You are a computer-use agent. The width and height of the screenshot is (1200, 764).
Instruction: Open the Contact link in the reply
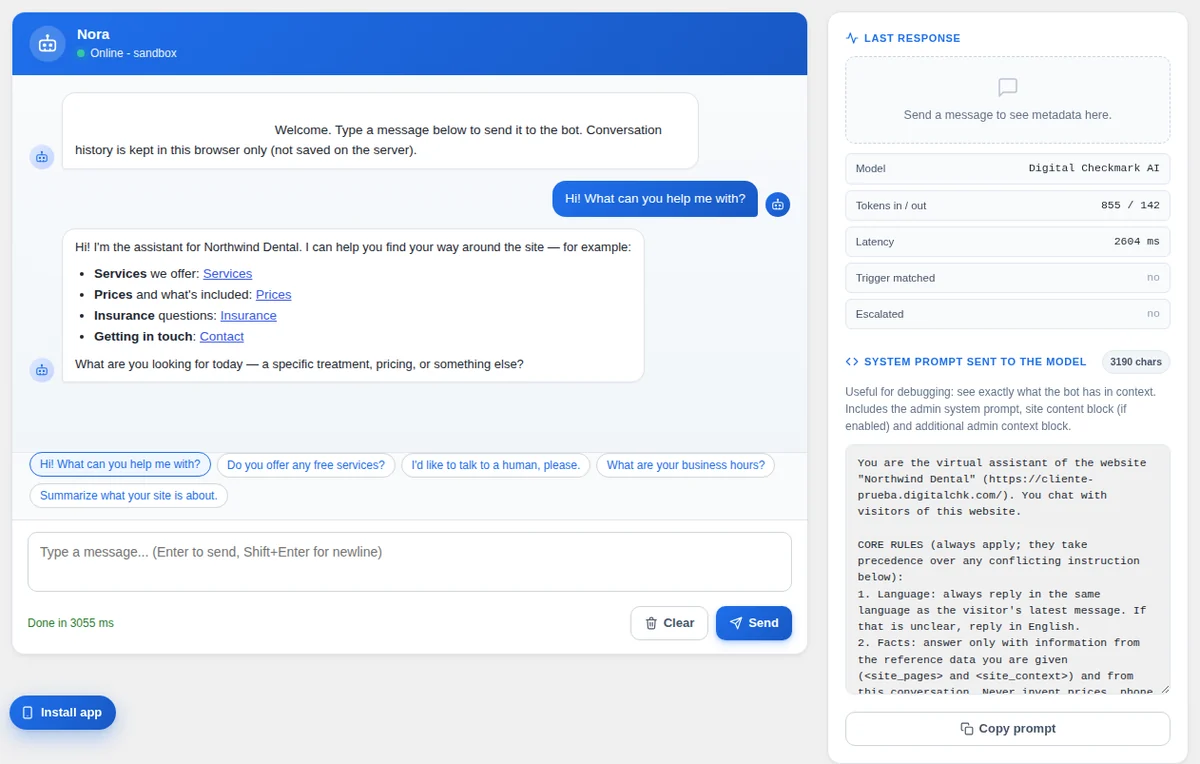(x=222, y=337)
